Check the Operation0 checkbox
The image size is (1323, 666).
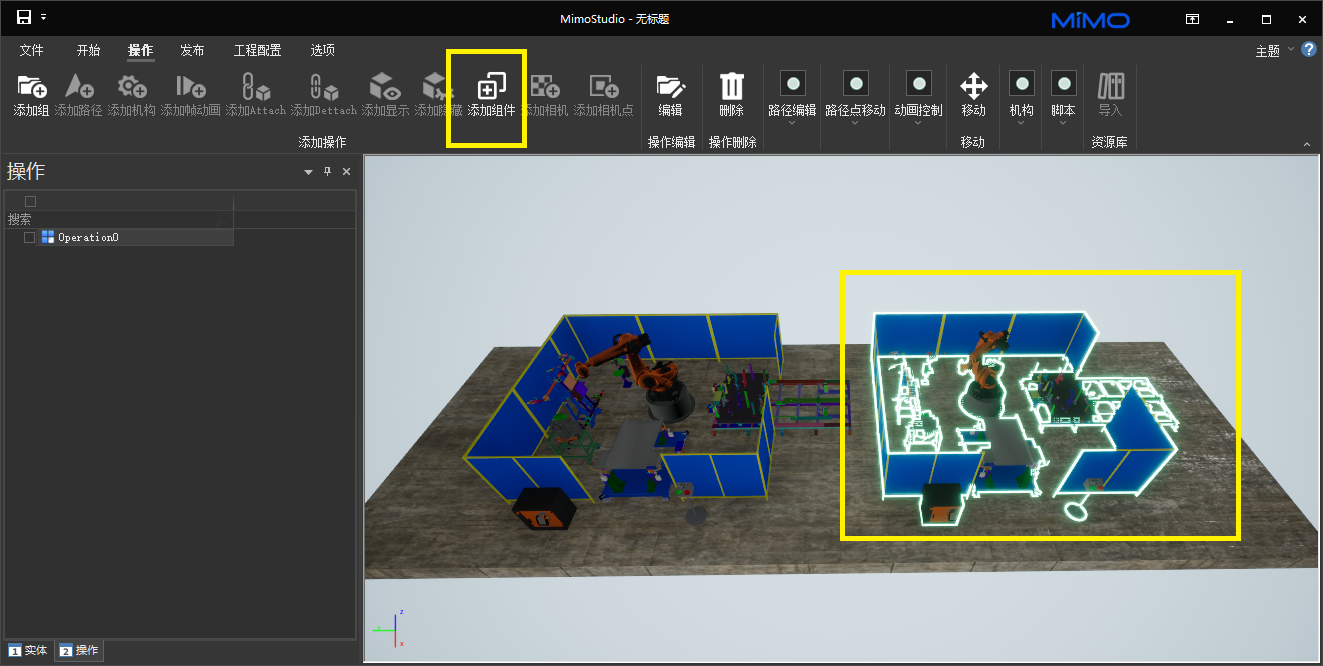[30, 237]
